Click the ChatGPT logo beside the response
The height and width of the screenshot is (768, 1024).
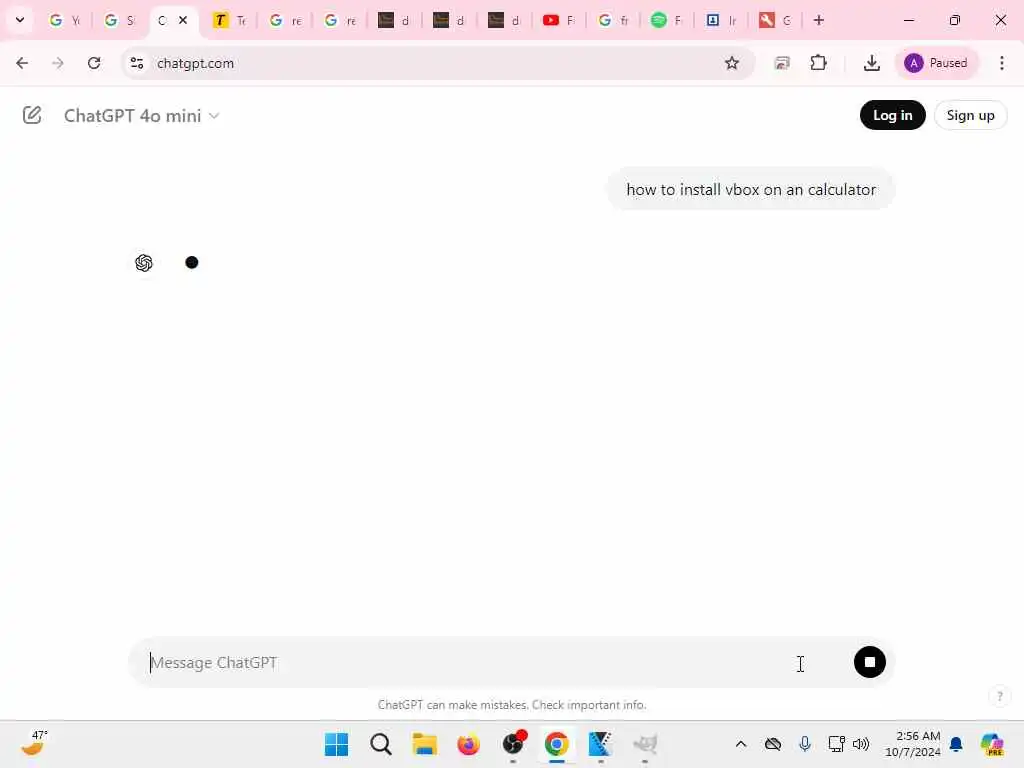[x=144, y=263]
